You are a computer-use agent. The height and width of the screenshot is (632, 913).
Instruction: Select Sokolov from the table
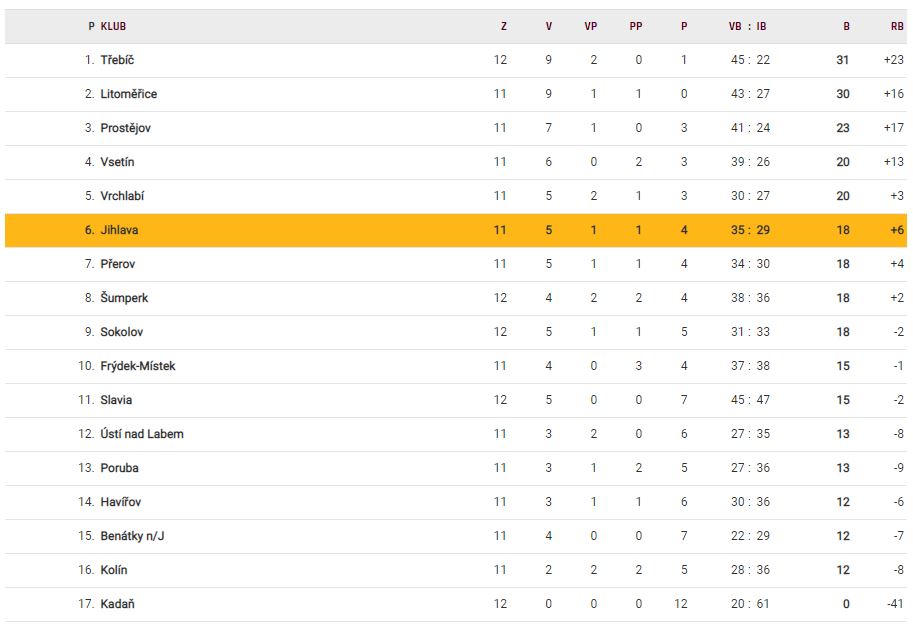pos(121,332)
